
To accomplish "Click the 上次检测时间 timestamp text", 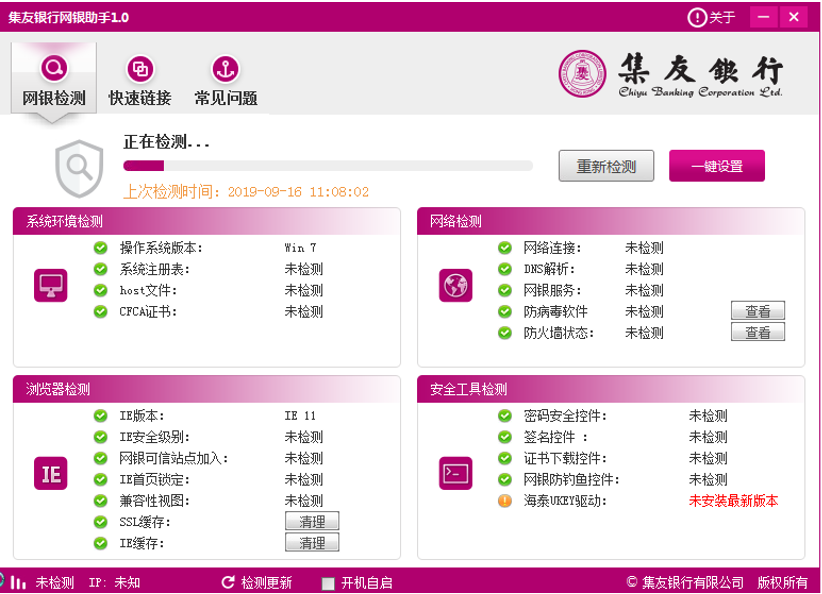I will click(x=246, y=191).
